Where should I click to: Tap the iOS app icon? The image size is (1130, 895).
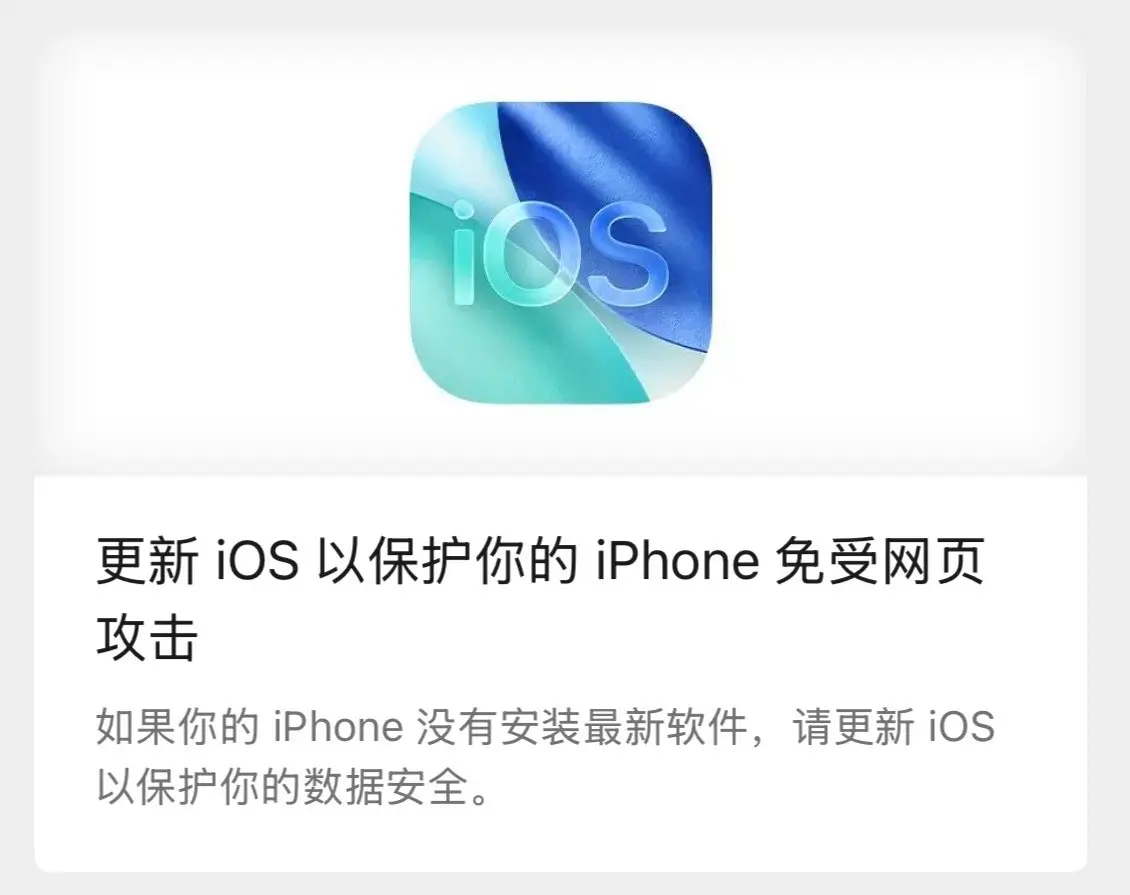(x=561, y=252)
